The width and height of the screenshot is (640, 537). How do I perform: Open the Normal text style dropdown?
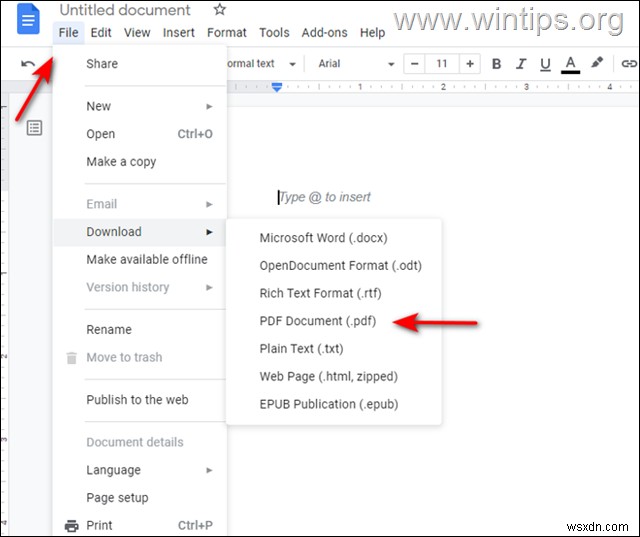(x=261, y=64)
